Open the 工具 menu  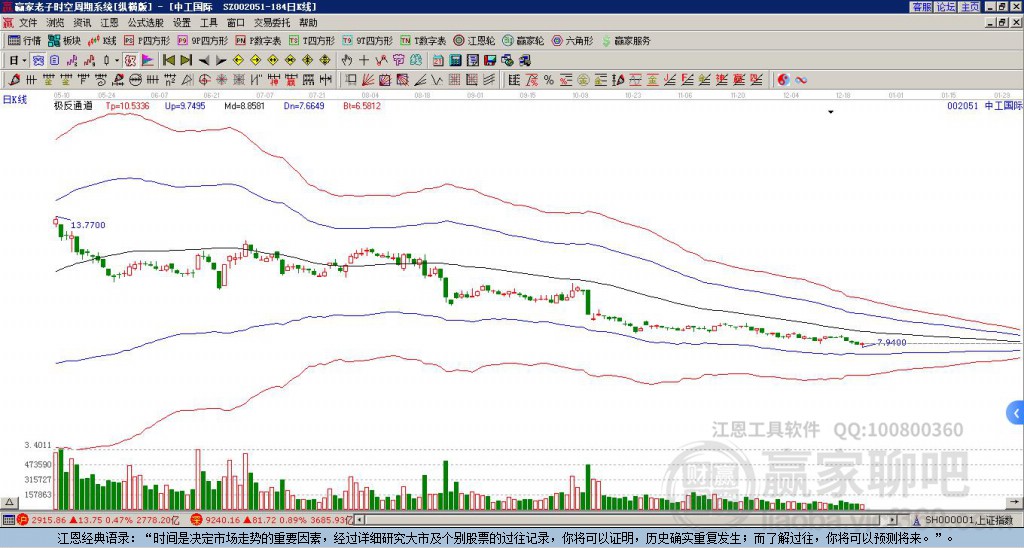tap(208, 23)
